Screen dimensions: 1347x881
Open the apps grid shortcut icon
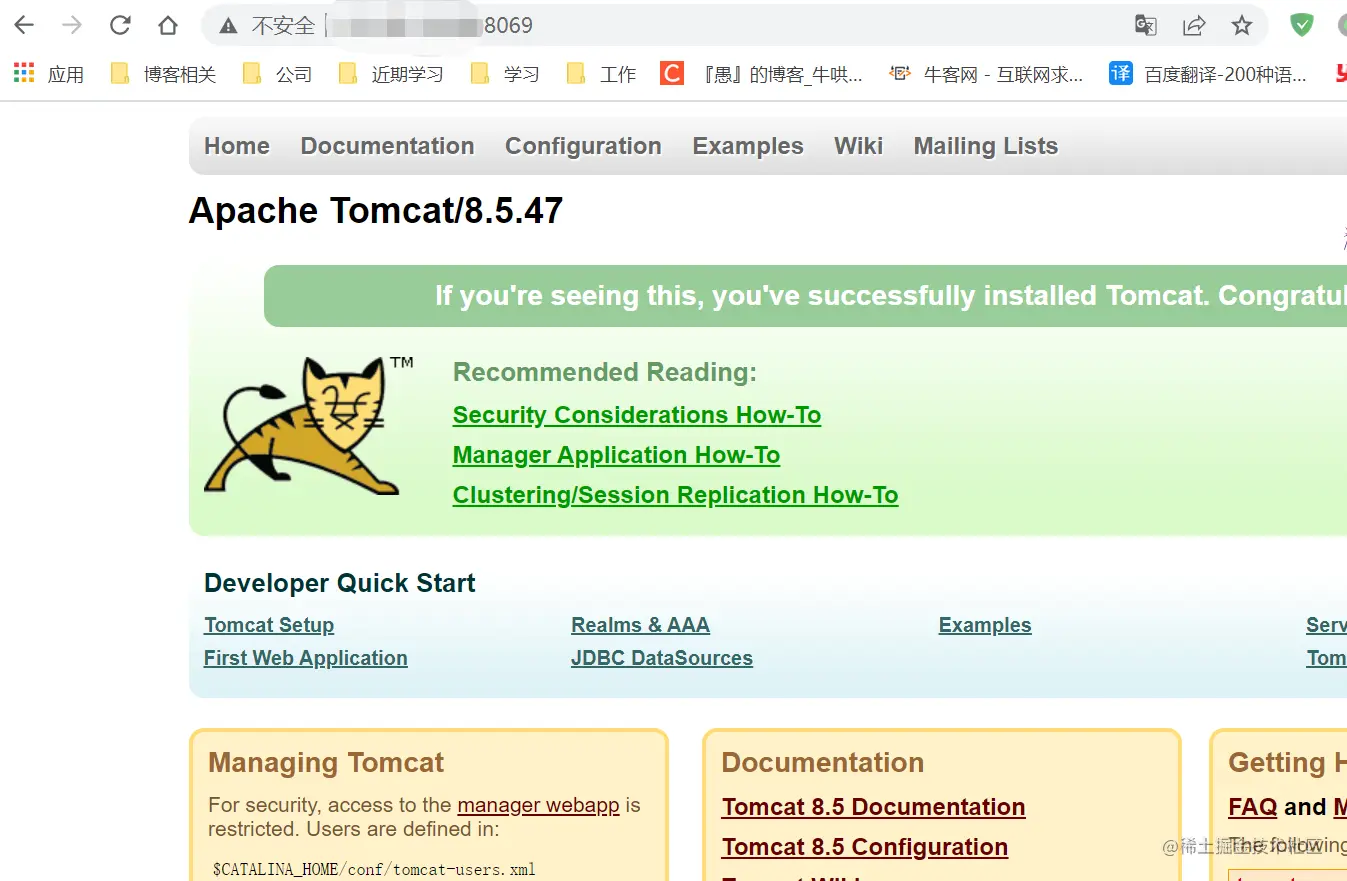pyautogui.click(x=24, y=73)
